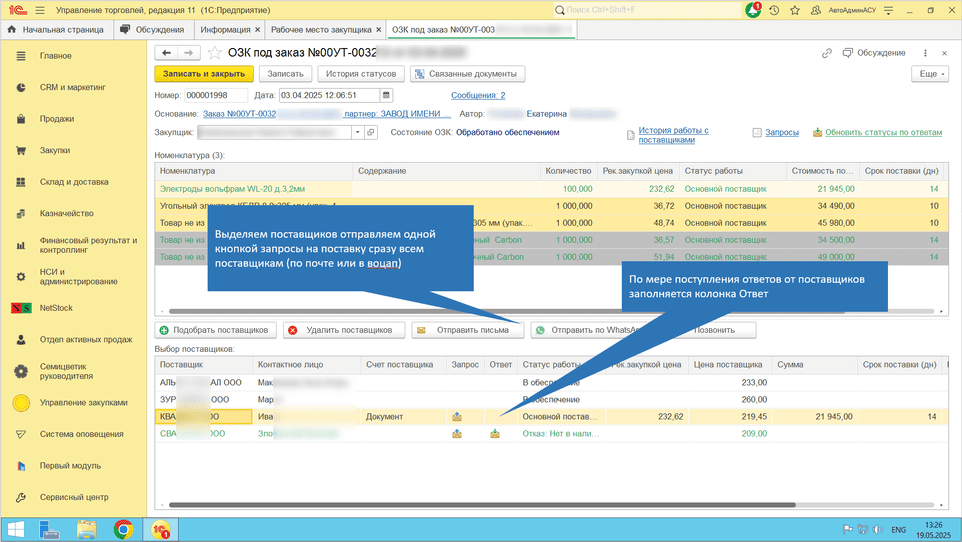Image resolution: width=962 pixels, height=542 pixels.
Task: Click the Позвонить button
Action: pyautogui.click(x=714, y=330)
